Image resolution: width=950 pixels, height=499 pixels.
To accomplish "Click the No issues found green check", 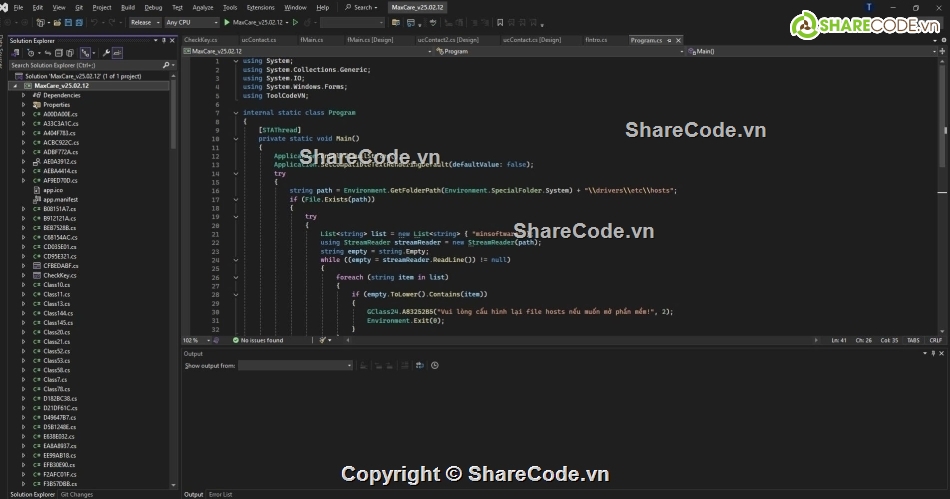I will coord(236,340).
